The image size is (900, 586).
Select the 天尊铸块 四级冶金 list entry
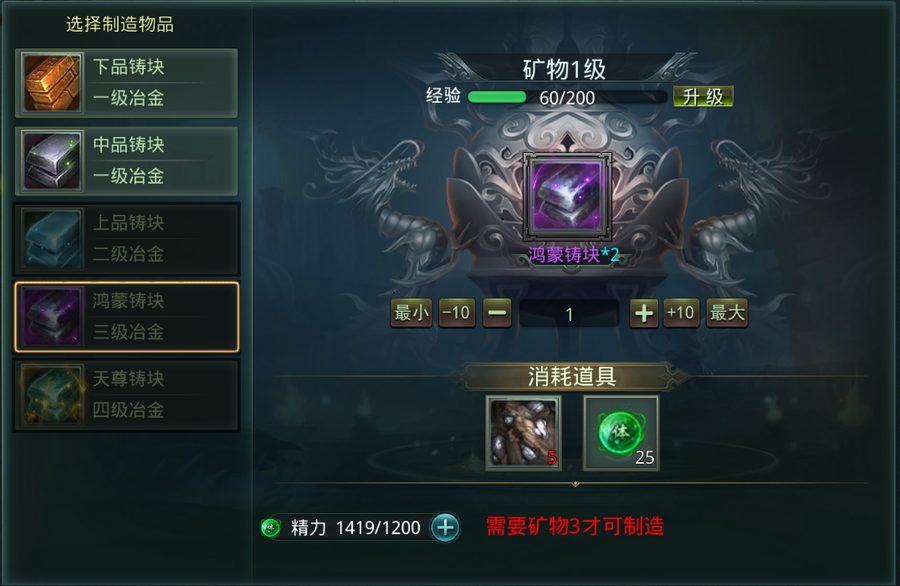tap(126, 395)
